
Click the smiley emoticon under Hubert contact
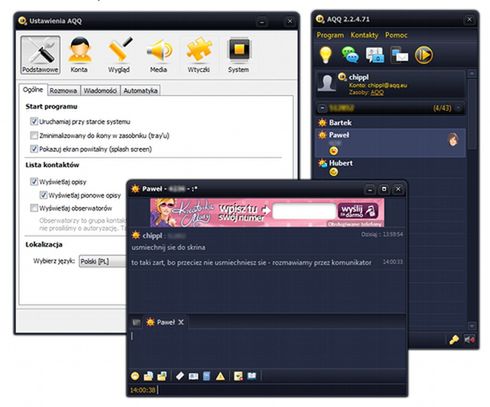[333, 172]
